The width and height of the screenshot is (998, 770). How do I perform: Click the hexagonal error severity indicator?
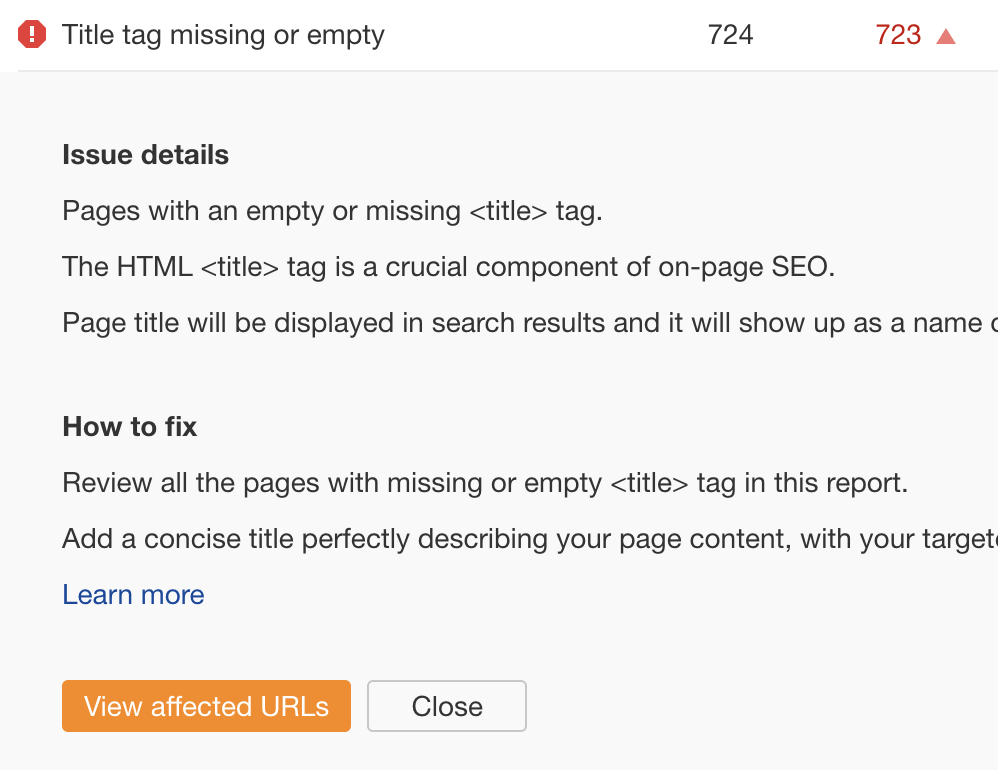tap(31, 35)
